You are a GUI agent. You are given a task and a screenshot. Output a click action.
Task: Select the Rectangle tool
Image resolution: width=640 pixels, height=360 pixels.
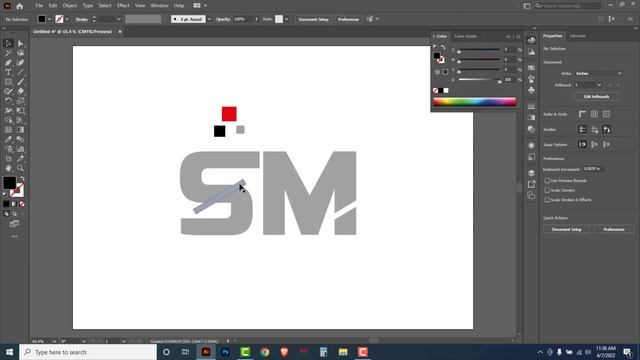[8, 82]
